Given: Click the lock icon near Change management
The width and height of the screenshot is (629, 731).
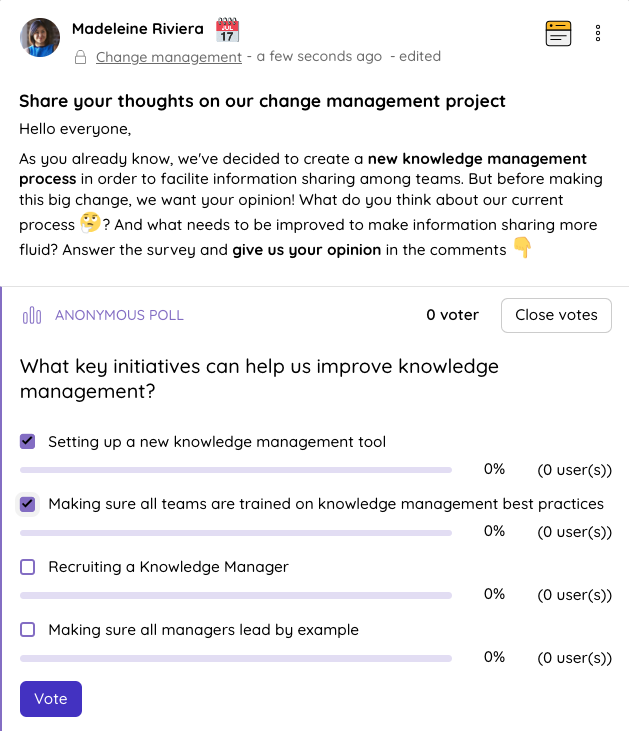Looking at the screenshot, I should pos(81,58).
